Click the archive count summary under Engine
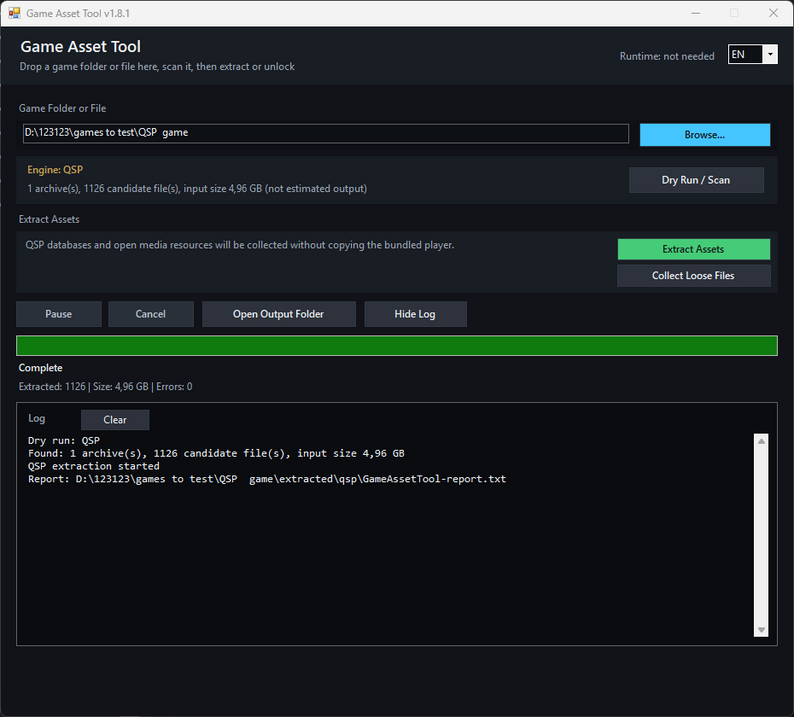The width and height of the screenshot is (794, 717). 197,188
